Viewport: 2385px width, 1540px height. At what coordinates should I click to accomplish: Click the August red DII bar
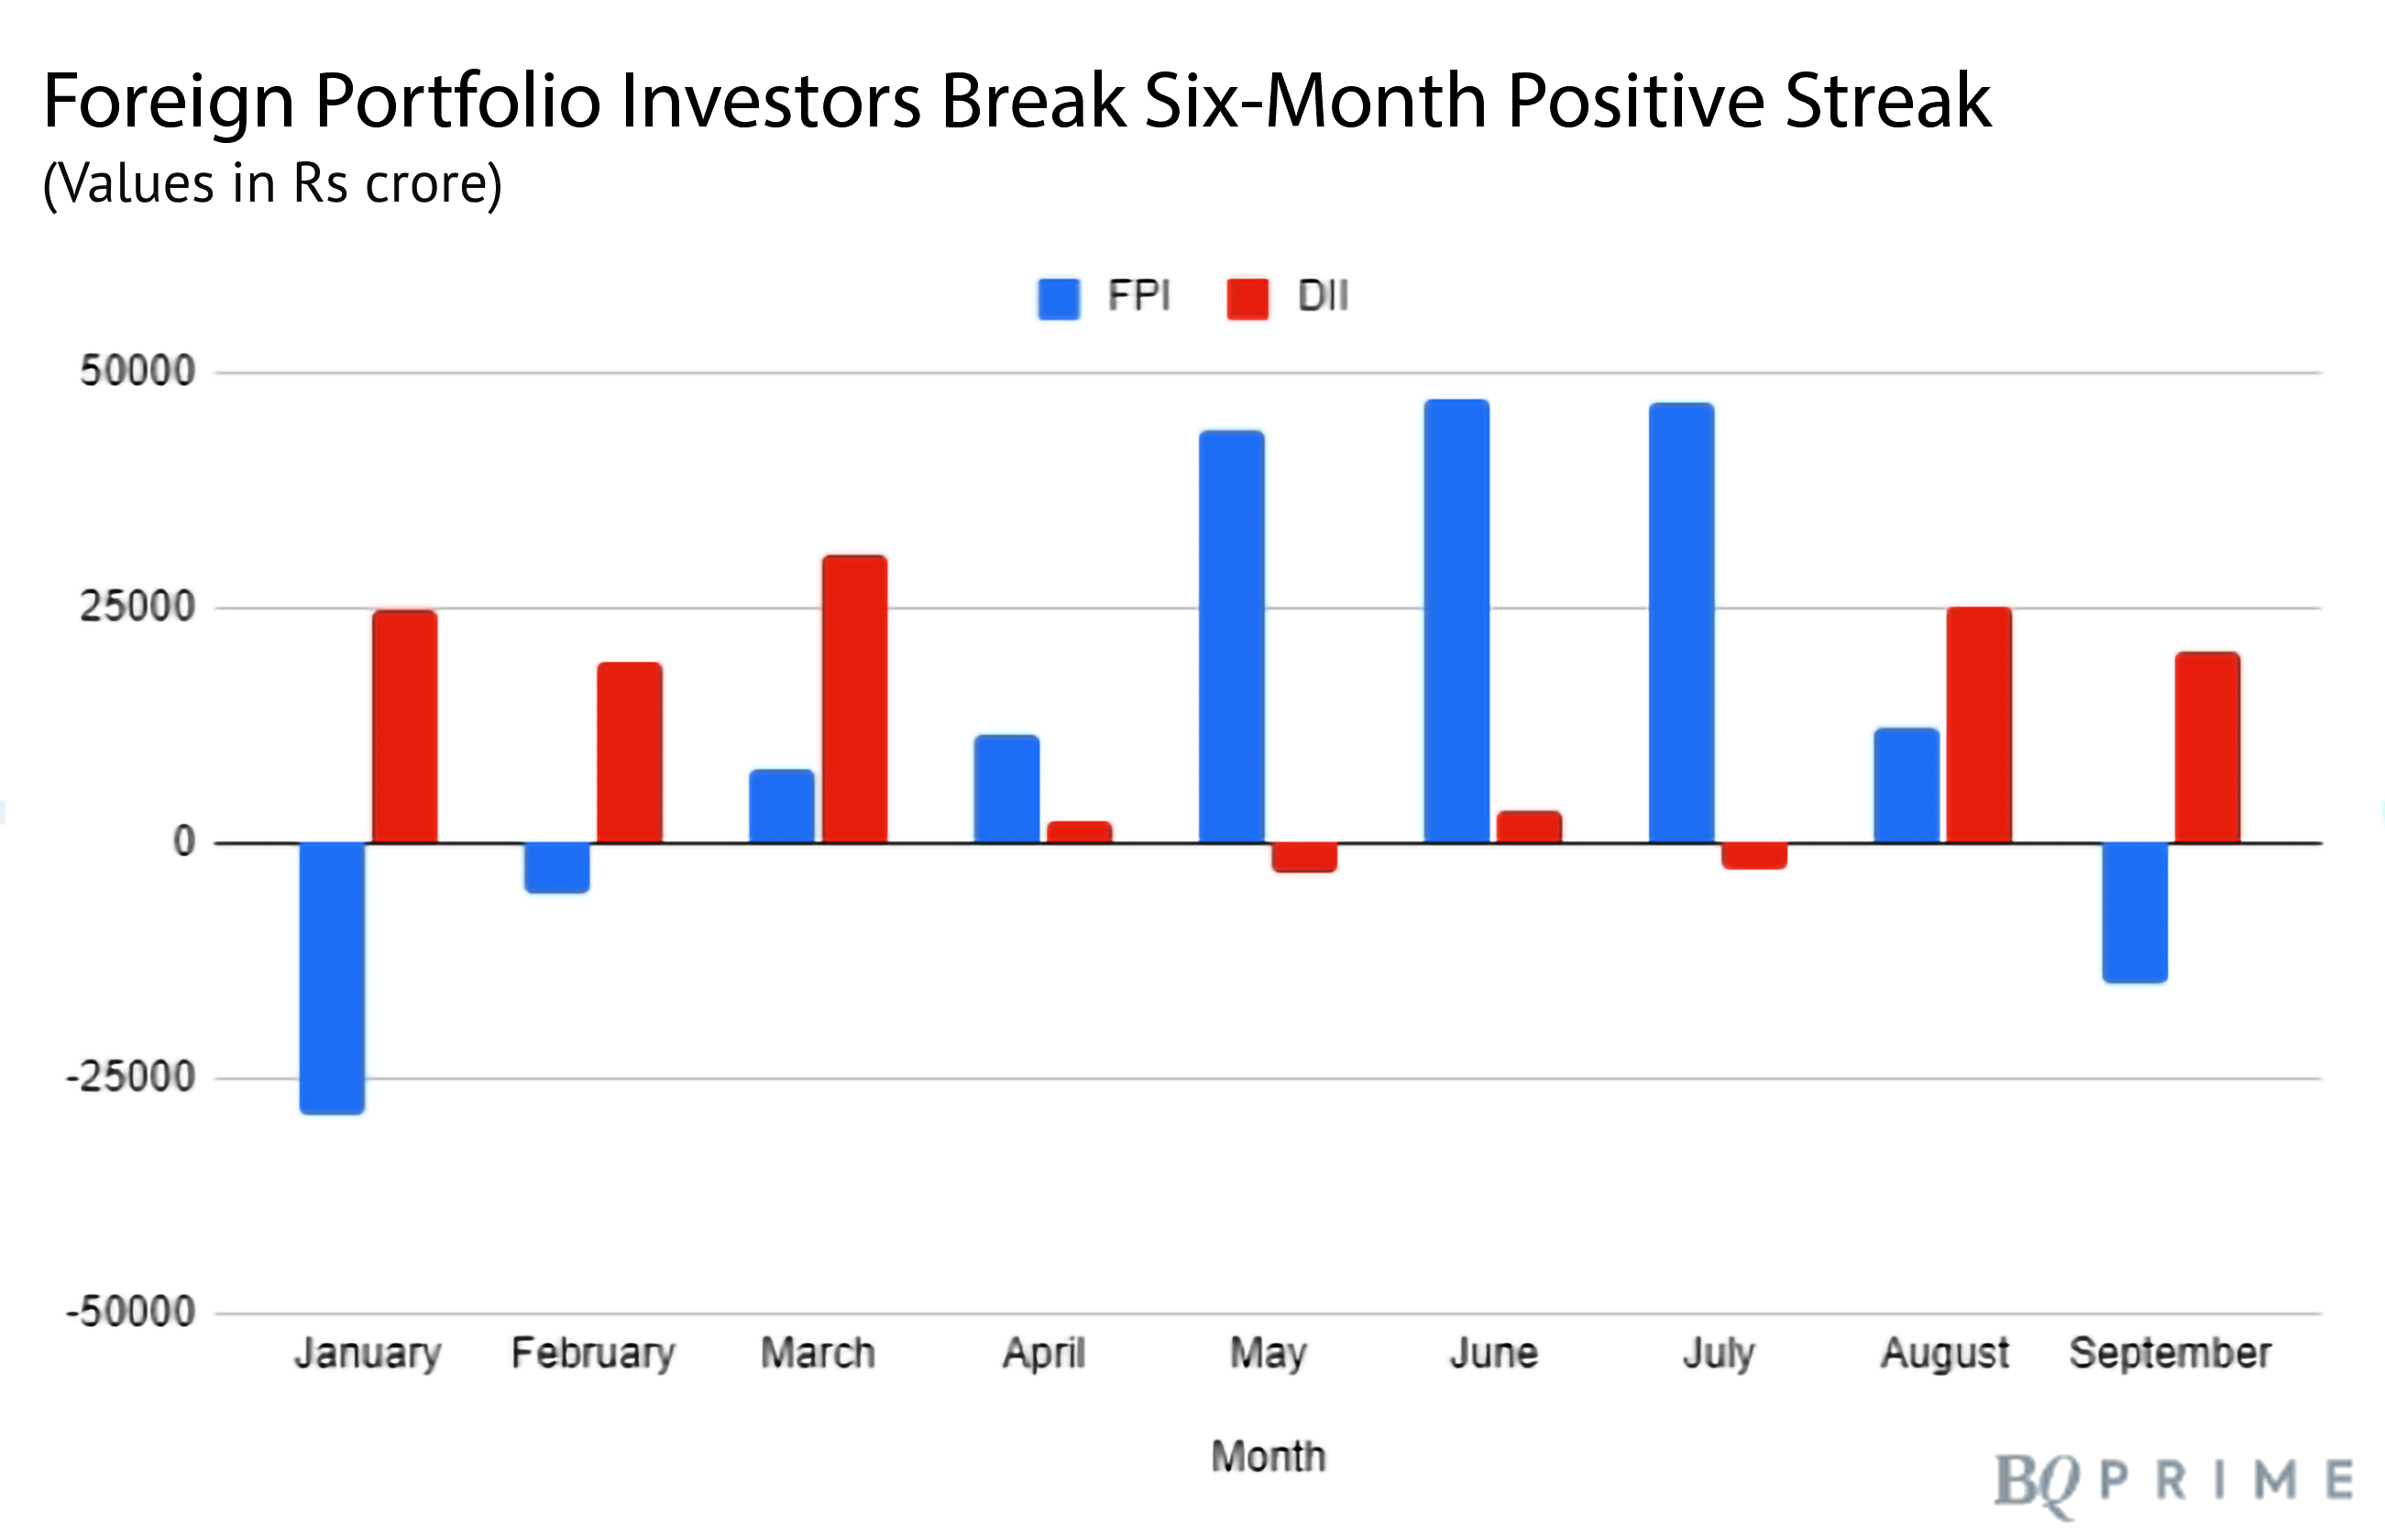(1978, 725)
